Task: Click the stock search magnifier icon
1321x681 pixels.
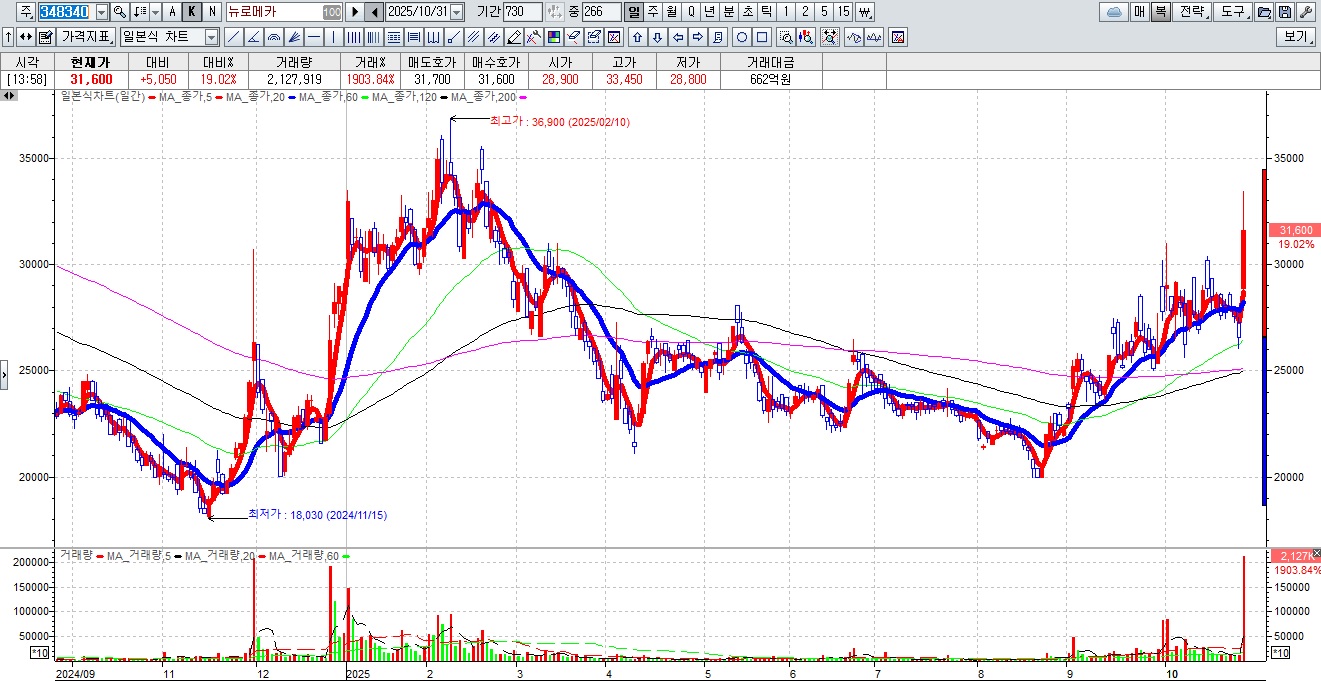Action: [119, 12]
